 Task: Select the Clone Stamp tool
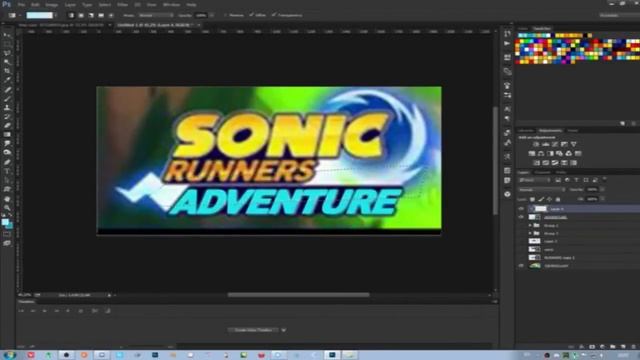(x=7, y=108)
